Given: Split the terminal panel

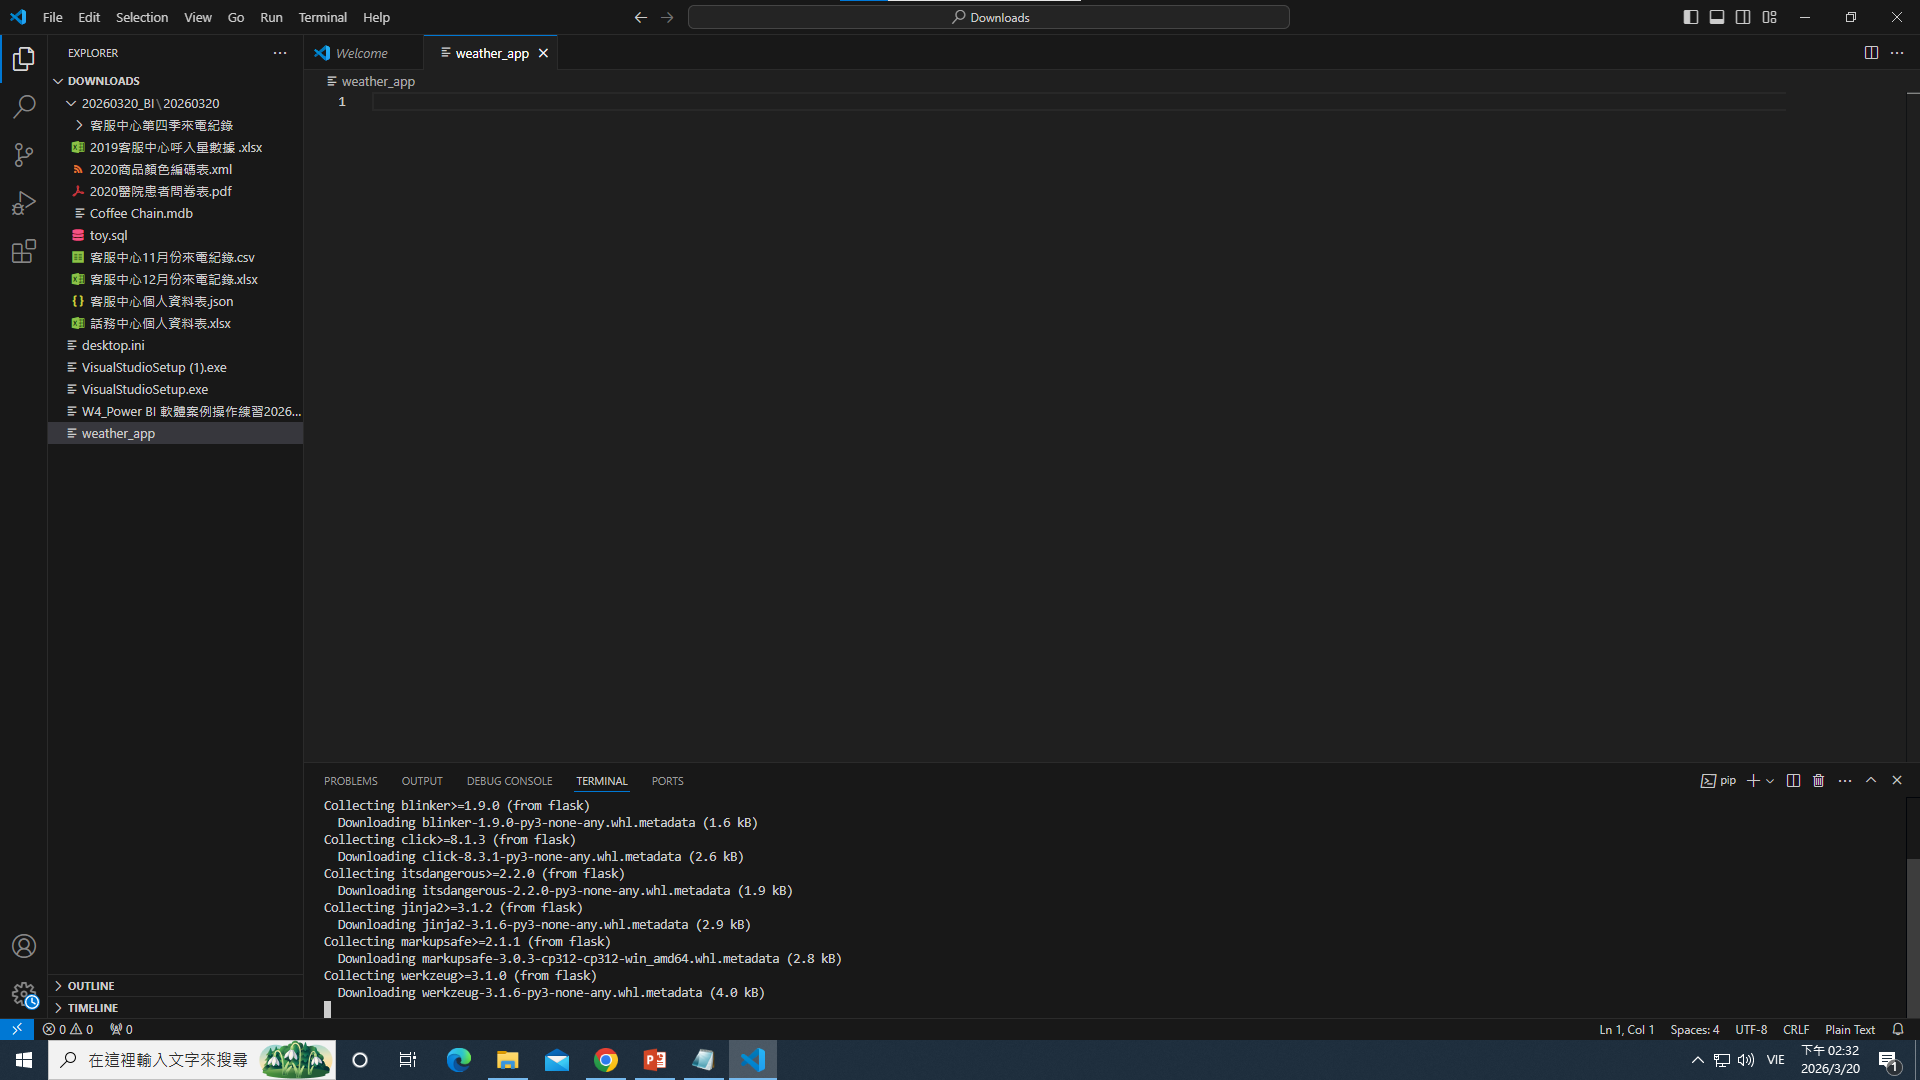Looking at the screenshot, I should pyautogui.click(x=1793, y=781).
